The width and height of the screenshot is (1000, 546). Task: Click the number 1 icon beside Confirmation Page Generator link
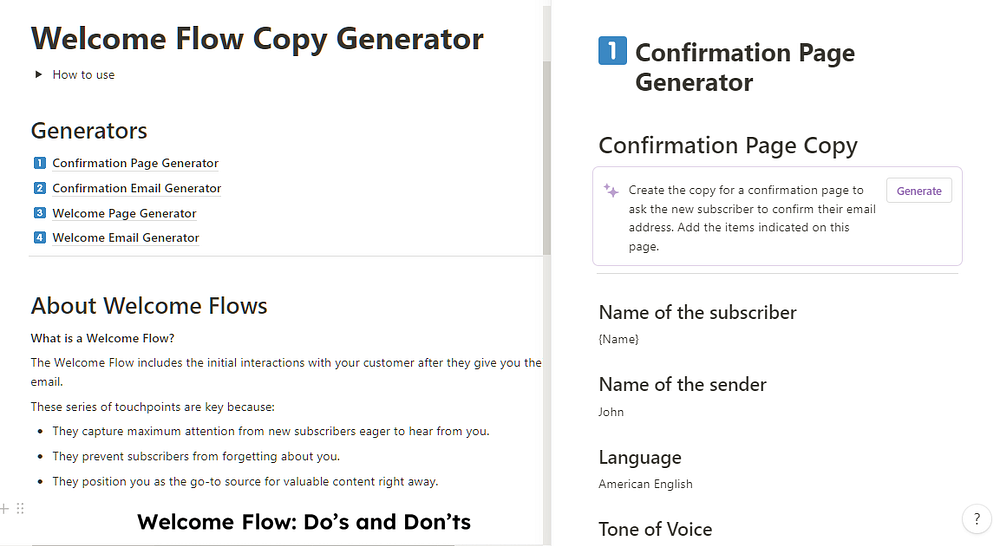click(x=40, y=163)
